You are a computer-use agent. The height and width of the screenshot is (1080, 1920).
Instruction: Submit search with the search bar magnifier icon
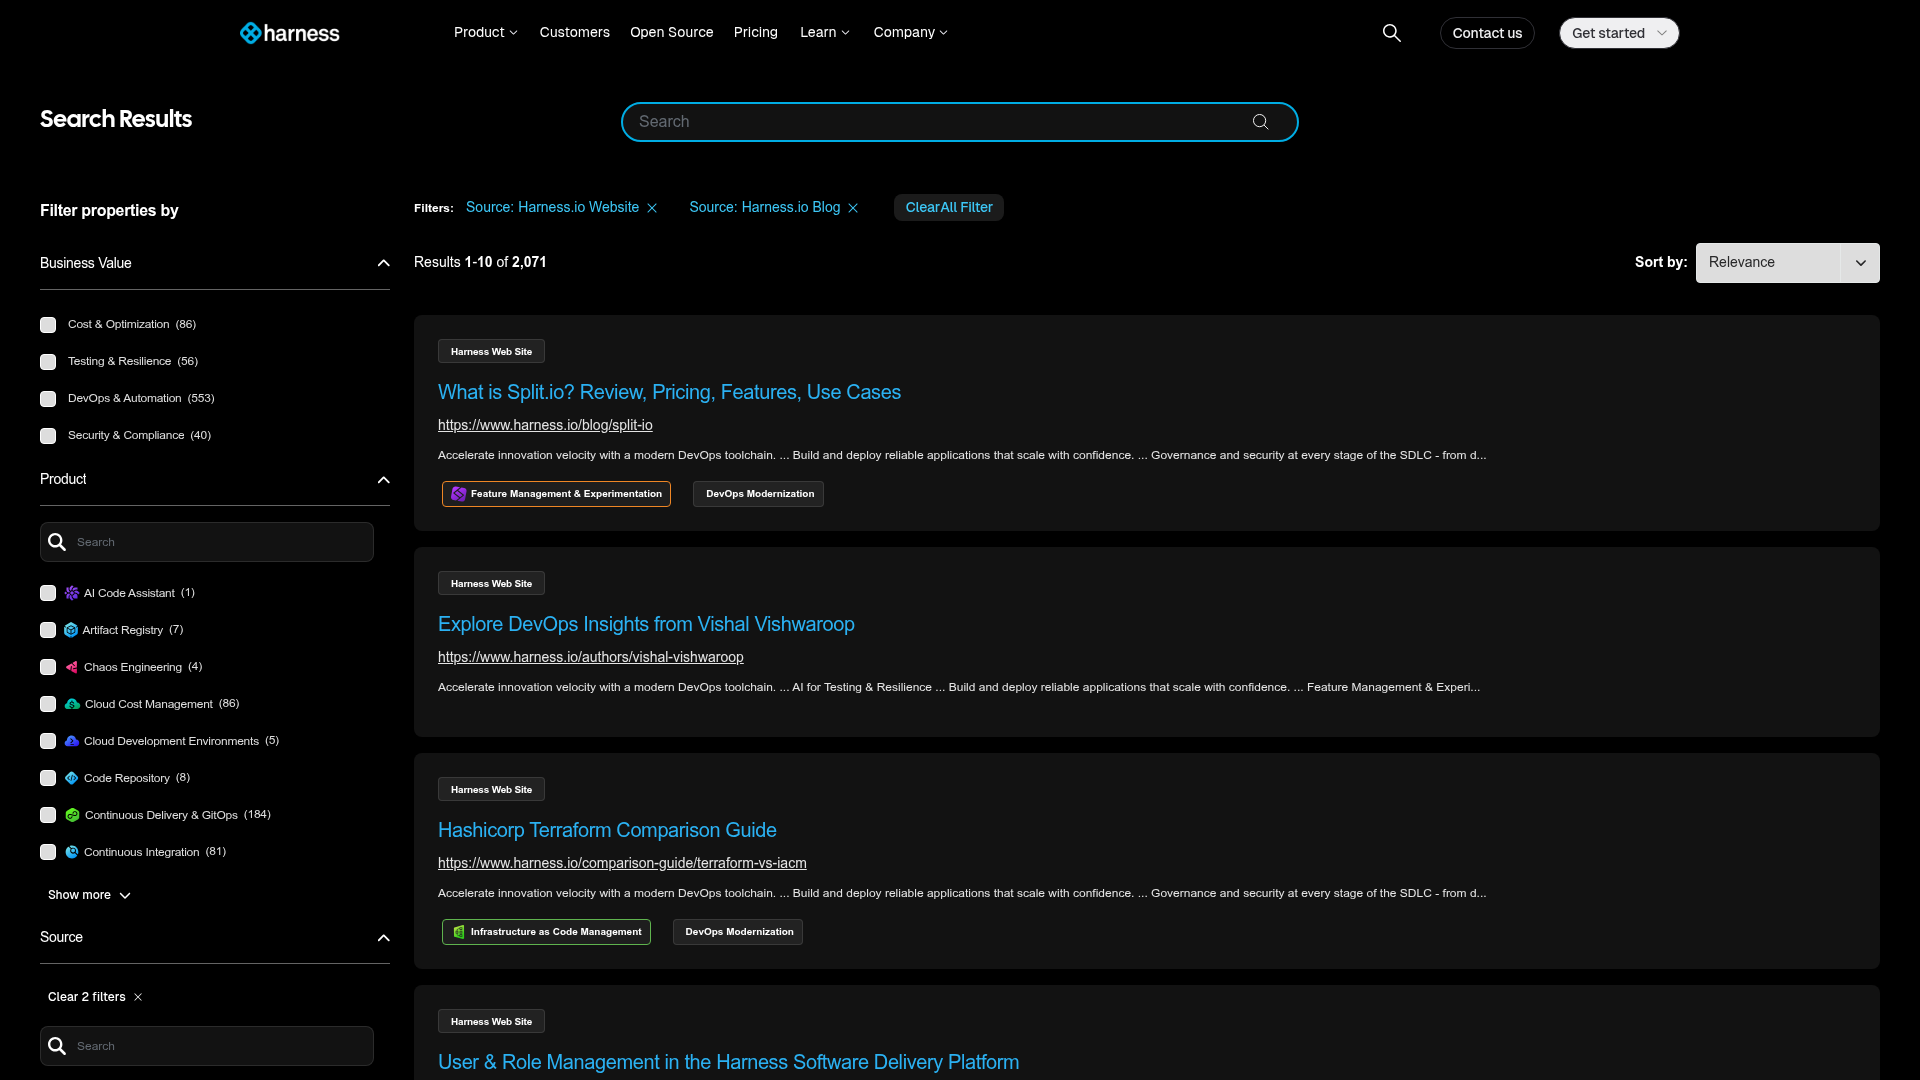(x=1260, y=122)
